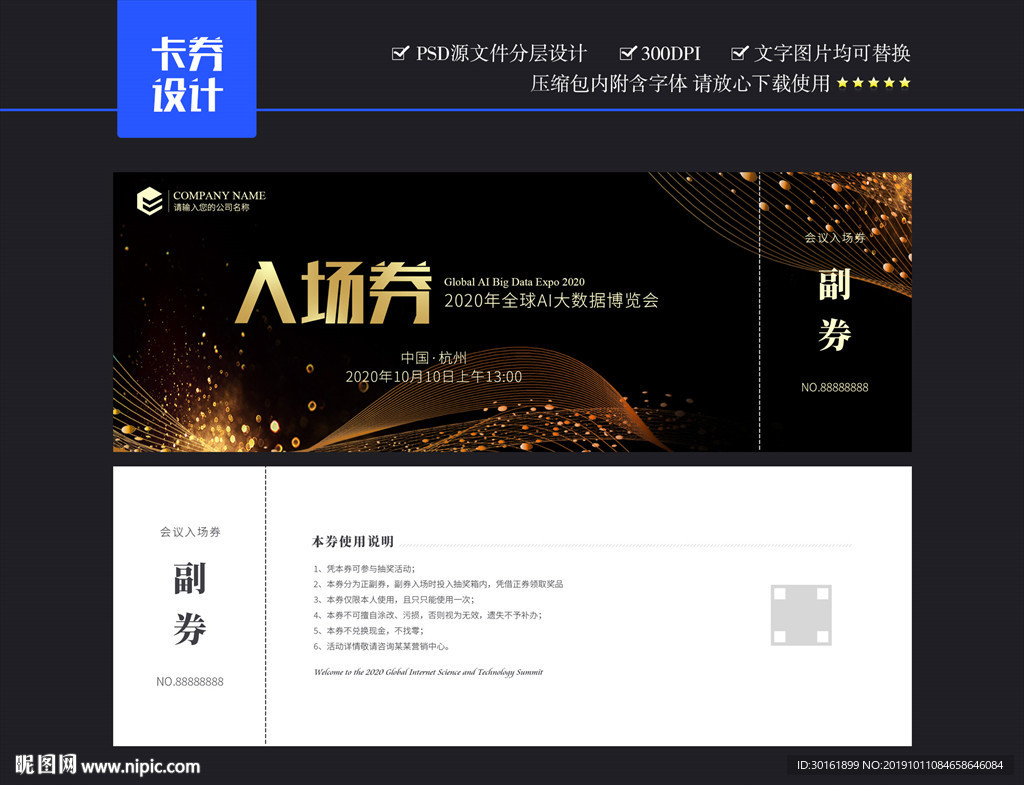Click the Welcome to 2020 Global Summit text
The height and width of the screenshot is (785, 1024).
[x=430, y=672]
